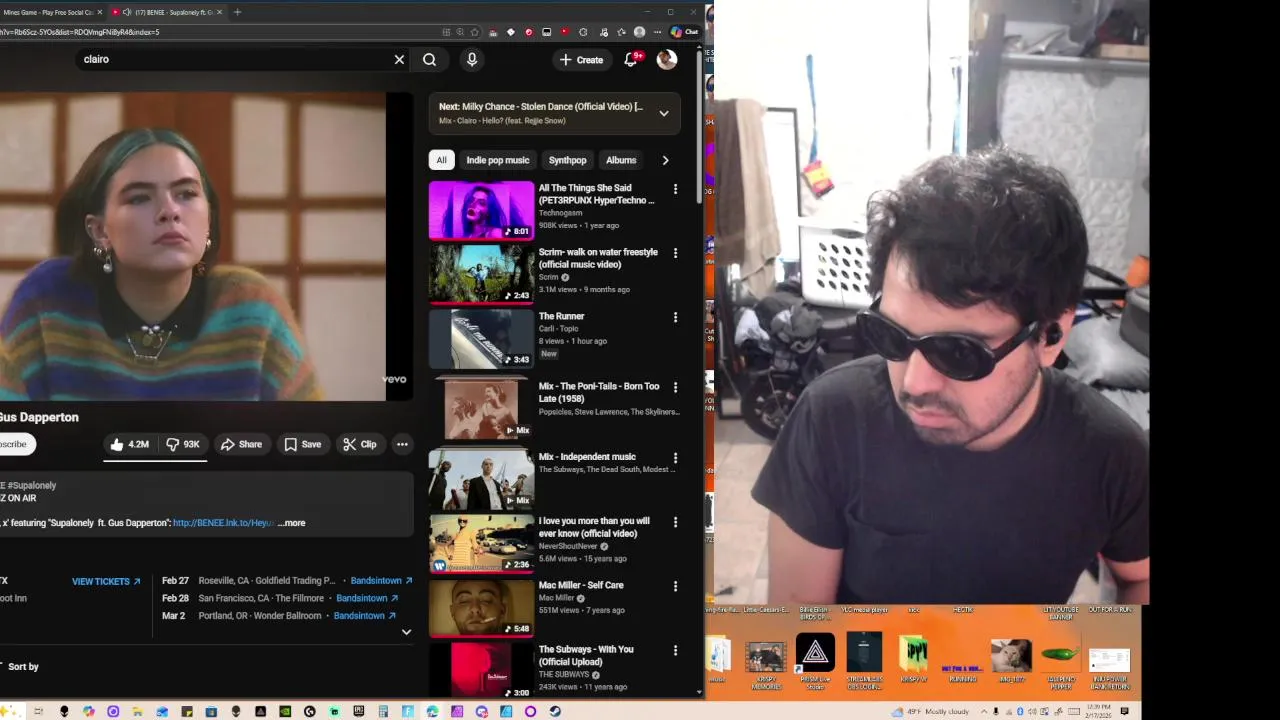
Task: Open Mac Miller Self Care thumbnail
Action: [x=482, y=607]
